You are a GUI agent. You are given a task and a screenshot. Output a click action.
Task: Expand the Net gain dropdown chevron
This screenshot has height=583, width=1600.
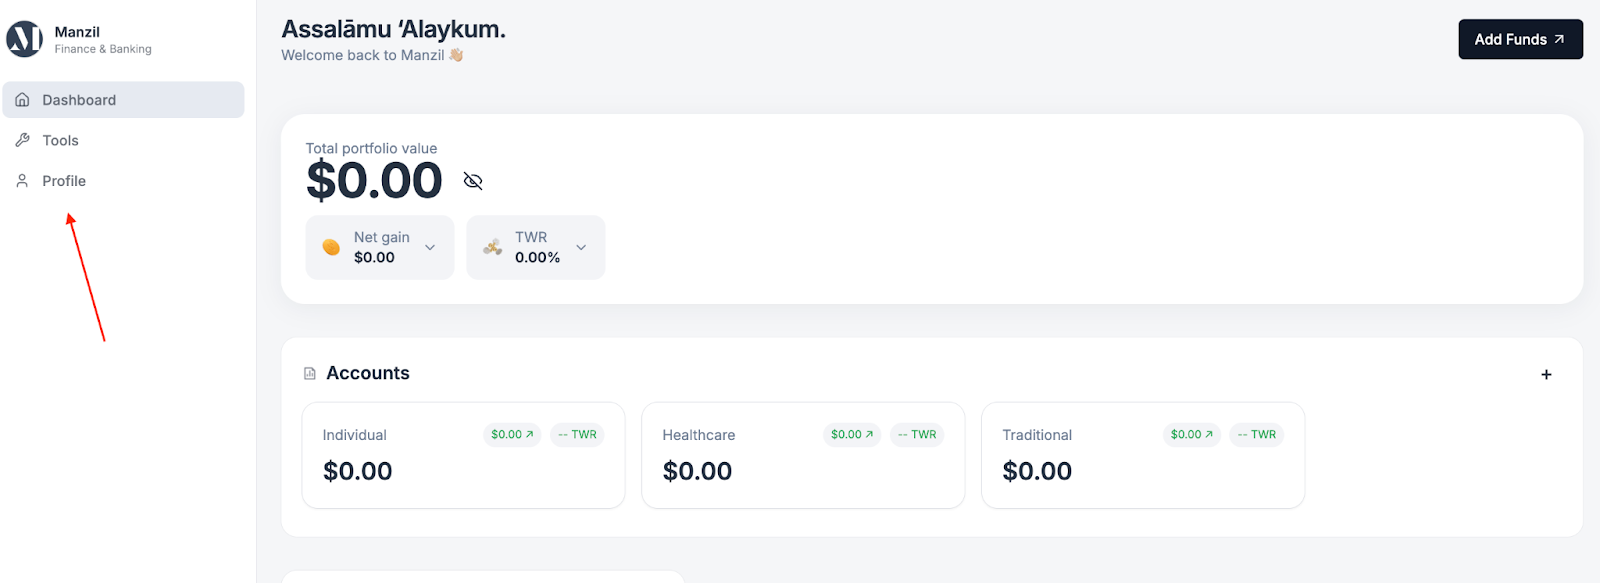[x=430, y=247]
